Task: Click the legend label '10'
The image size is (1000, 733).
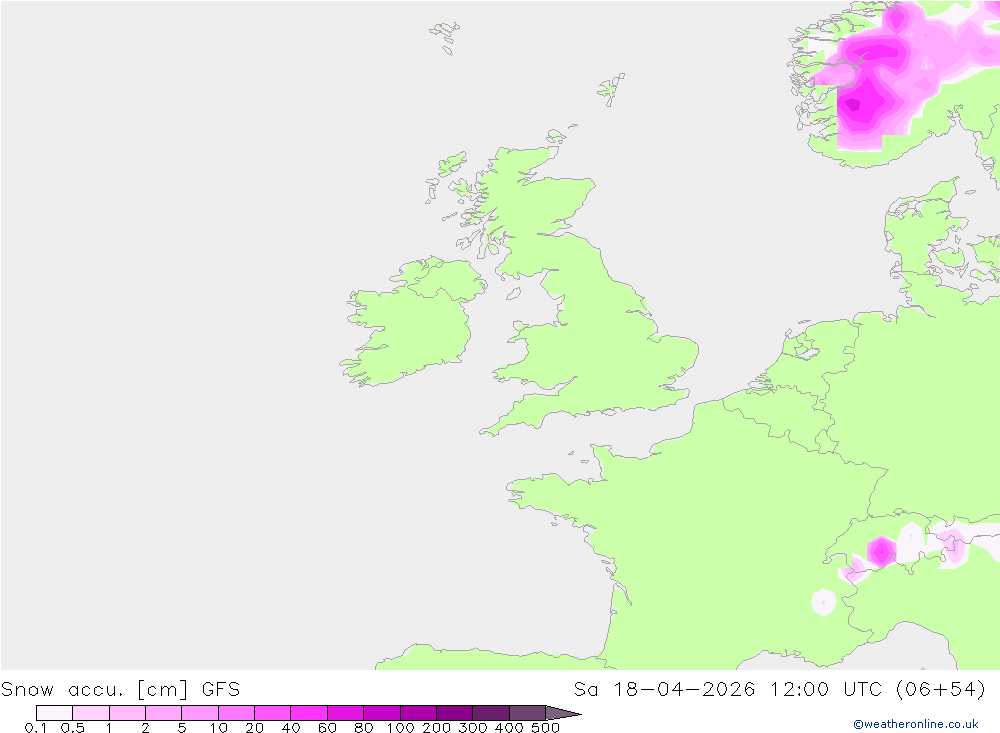Action: pos(218,727)
